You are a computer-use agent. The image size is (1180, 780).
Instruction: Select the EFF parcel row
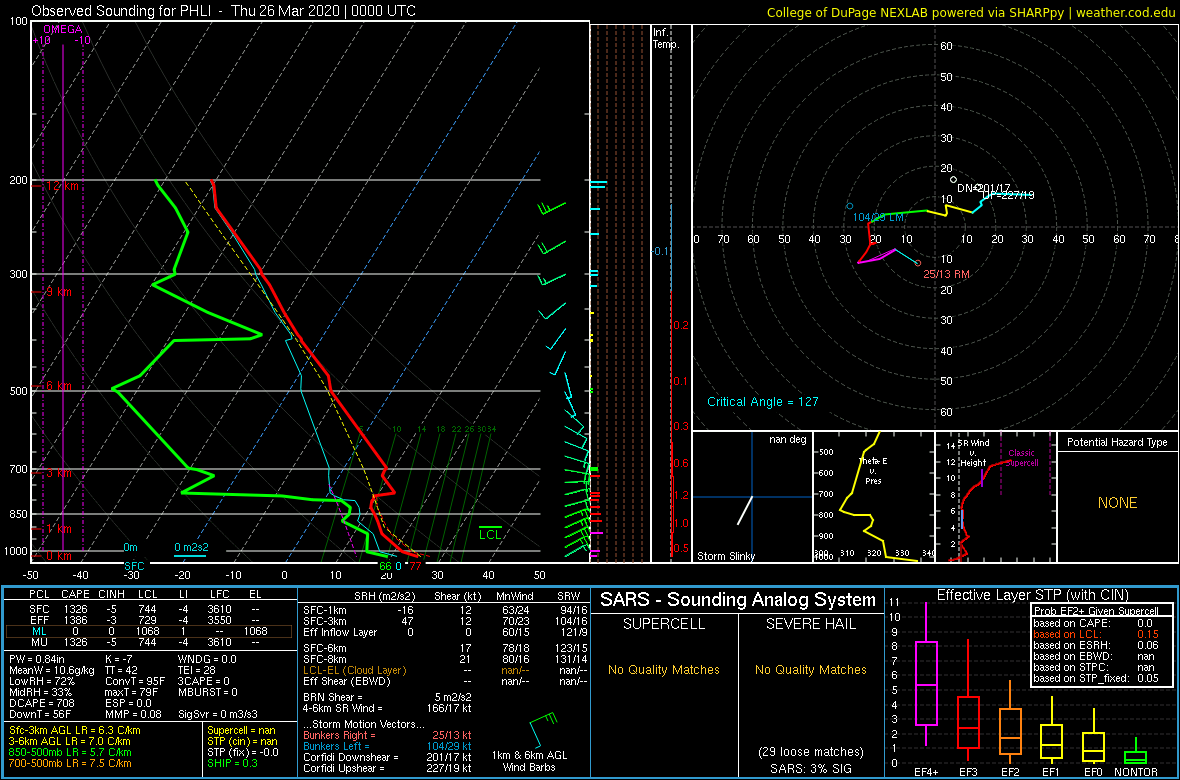(x=148, y=620)
